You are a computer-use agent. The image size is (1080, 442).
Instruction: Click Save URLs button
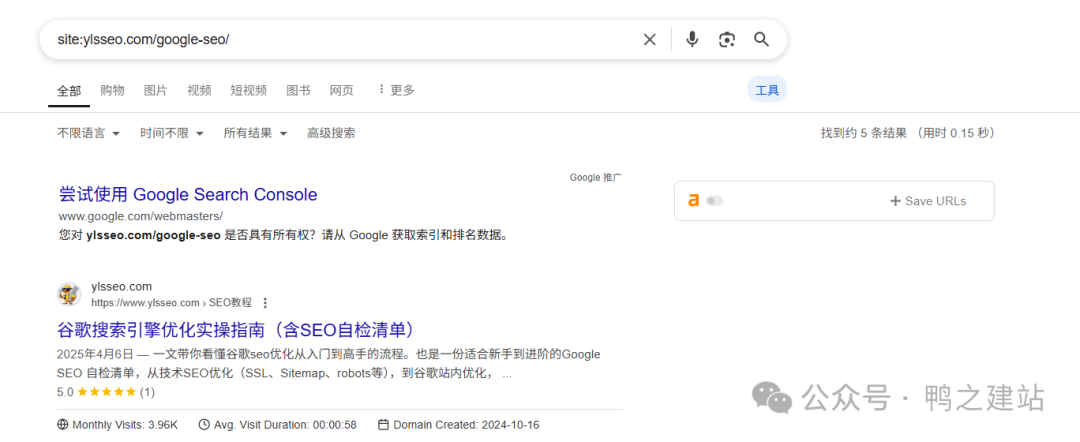coord(928,201)
